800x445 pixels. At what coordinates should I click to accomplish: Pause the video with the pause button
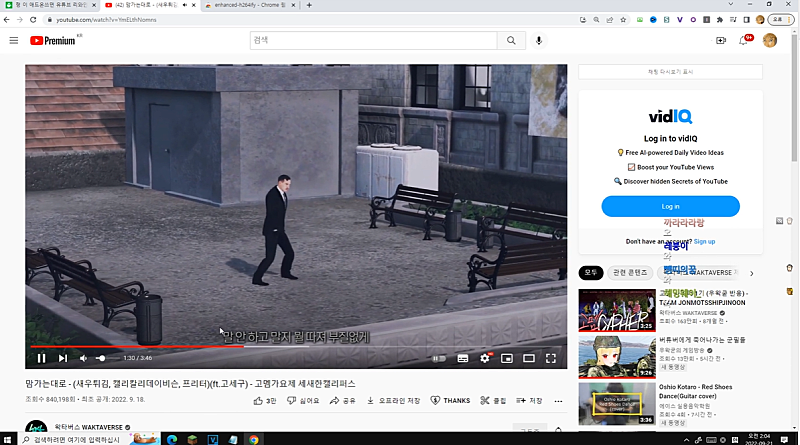[41, 358]
